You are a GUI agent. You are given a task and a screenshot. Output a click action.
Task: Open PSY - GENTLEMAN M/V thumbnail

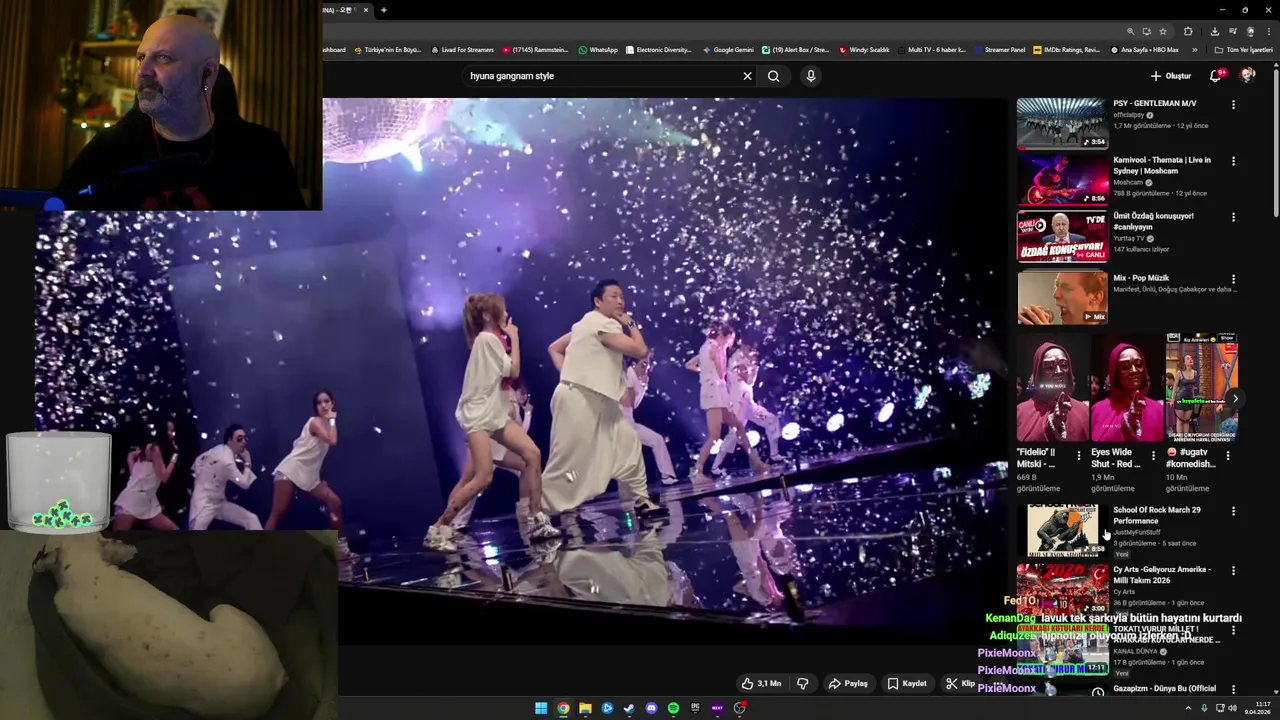[x=1062, y=123]
